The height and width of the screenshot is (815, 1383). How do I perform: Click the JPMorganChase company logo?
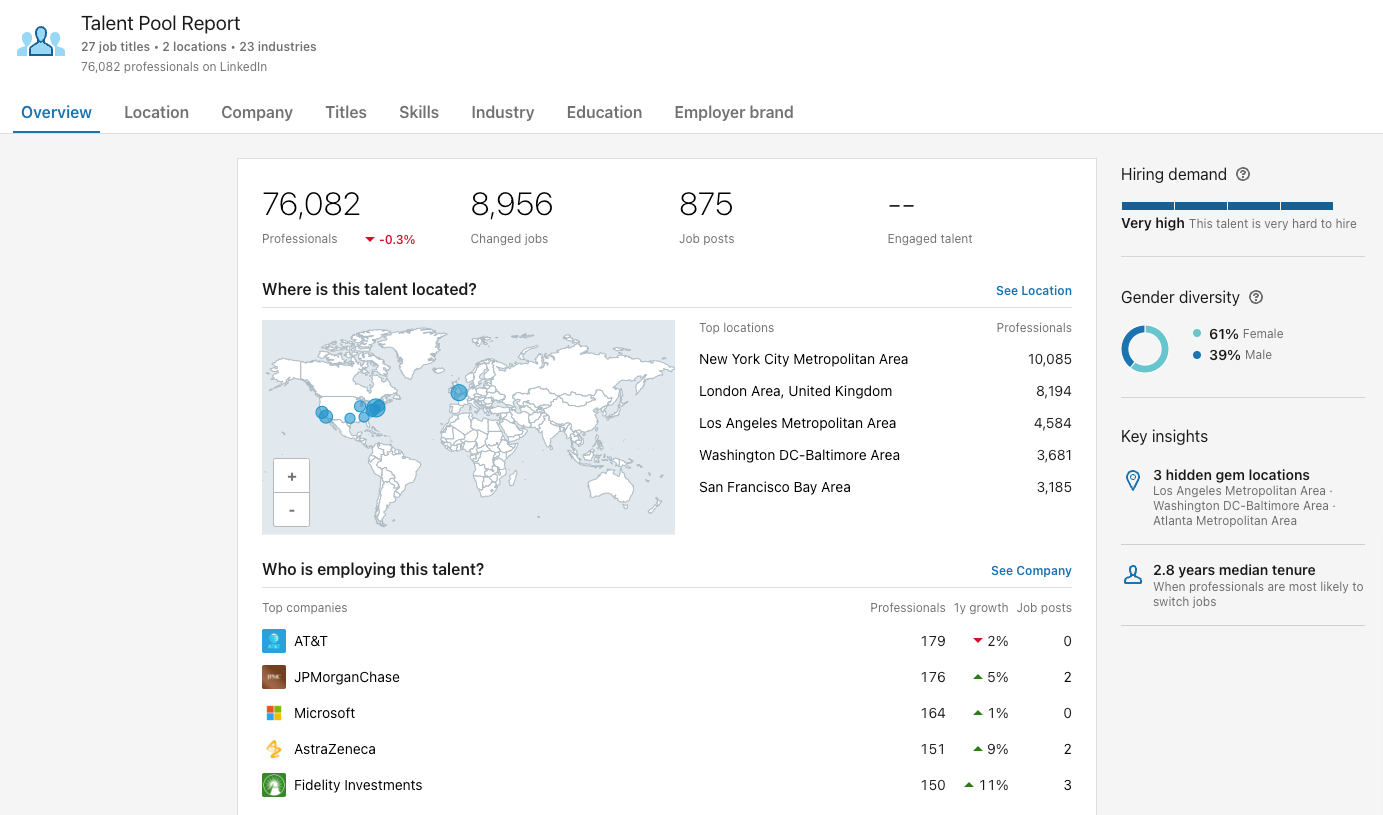click(274, 677)
